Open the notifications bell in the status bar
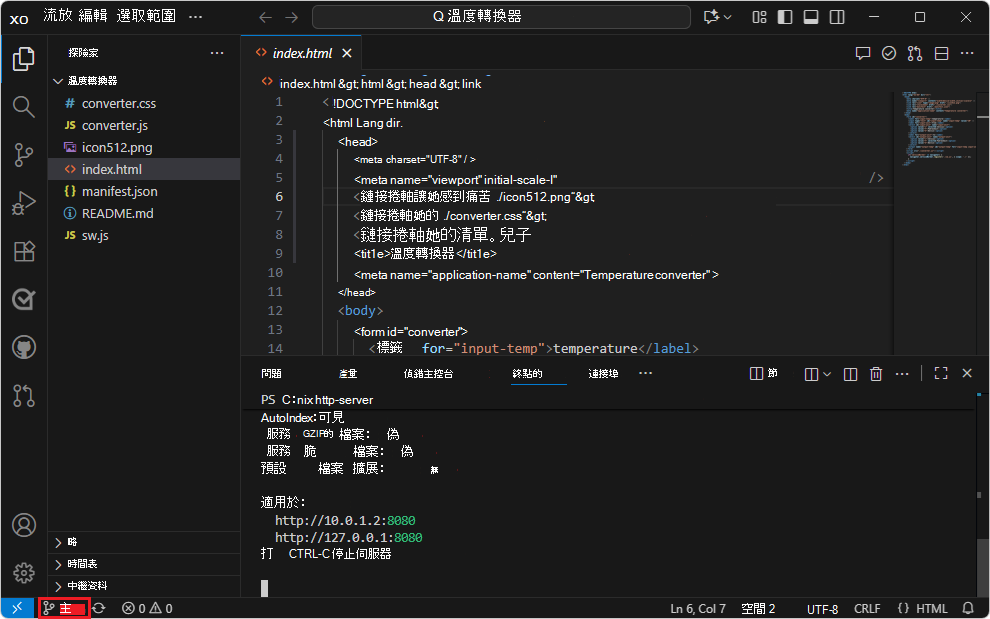The image size is (990, 619). pos(966,607)
